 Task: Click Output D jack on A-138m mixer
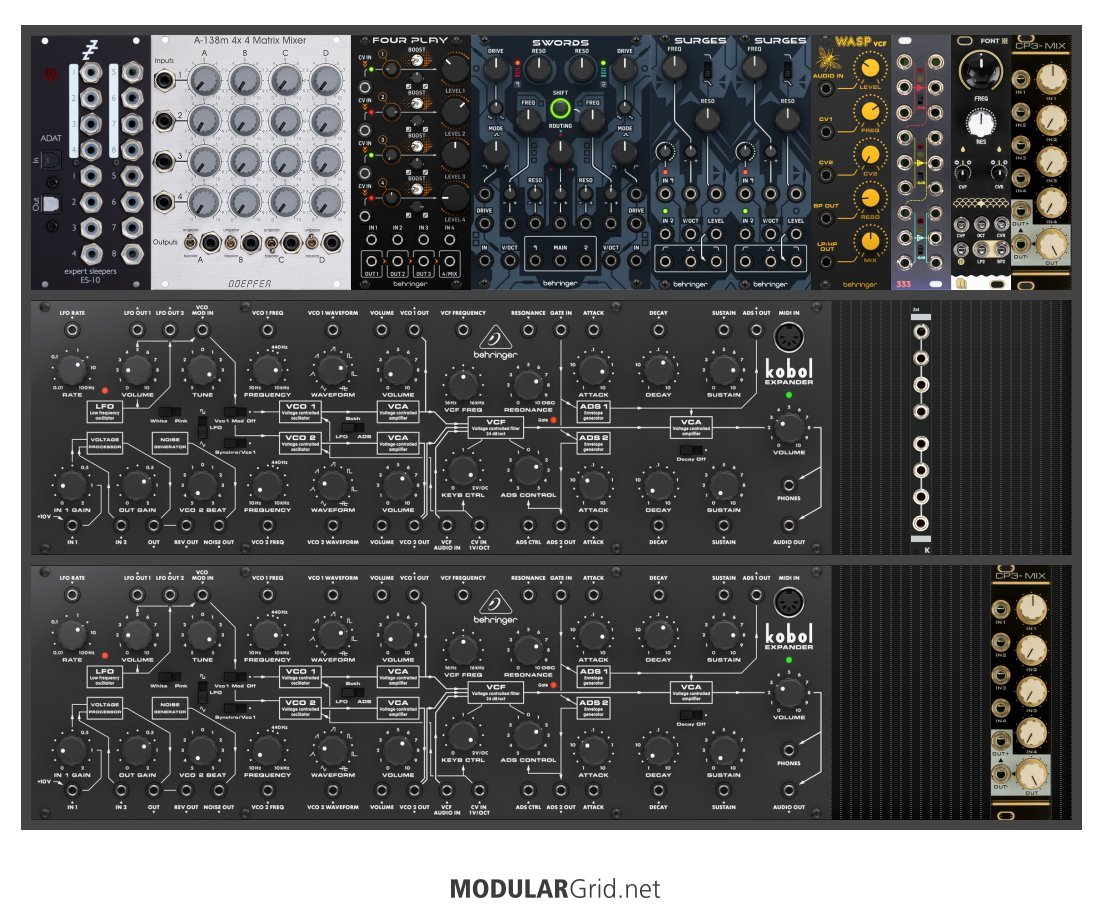pyautogui.click(x=331, y=243)
